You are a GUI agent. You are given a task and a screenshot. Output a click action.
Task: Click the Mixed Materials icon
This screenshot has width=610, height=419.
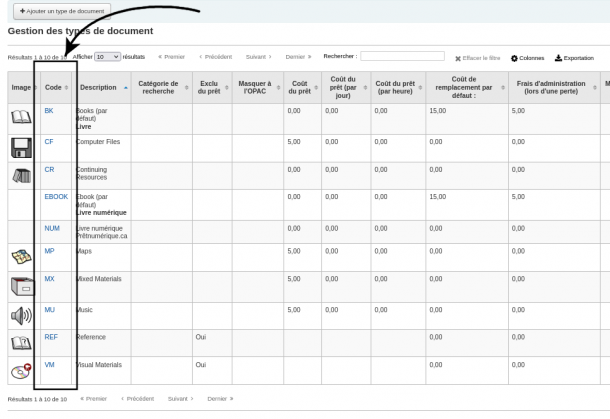pyautogui.click(x=20, y=285)
